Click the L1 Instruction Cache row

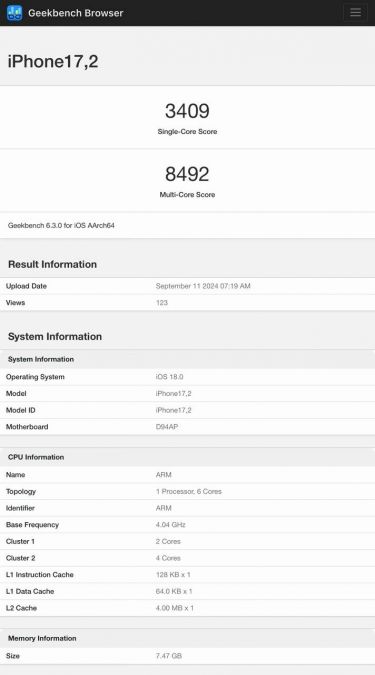[187, 575]
